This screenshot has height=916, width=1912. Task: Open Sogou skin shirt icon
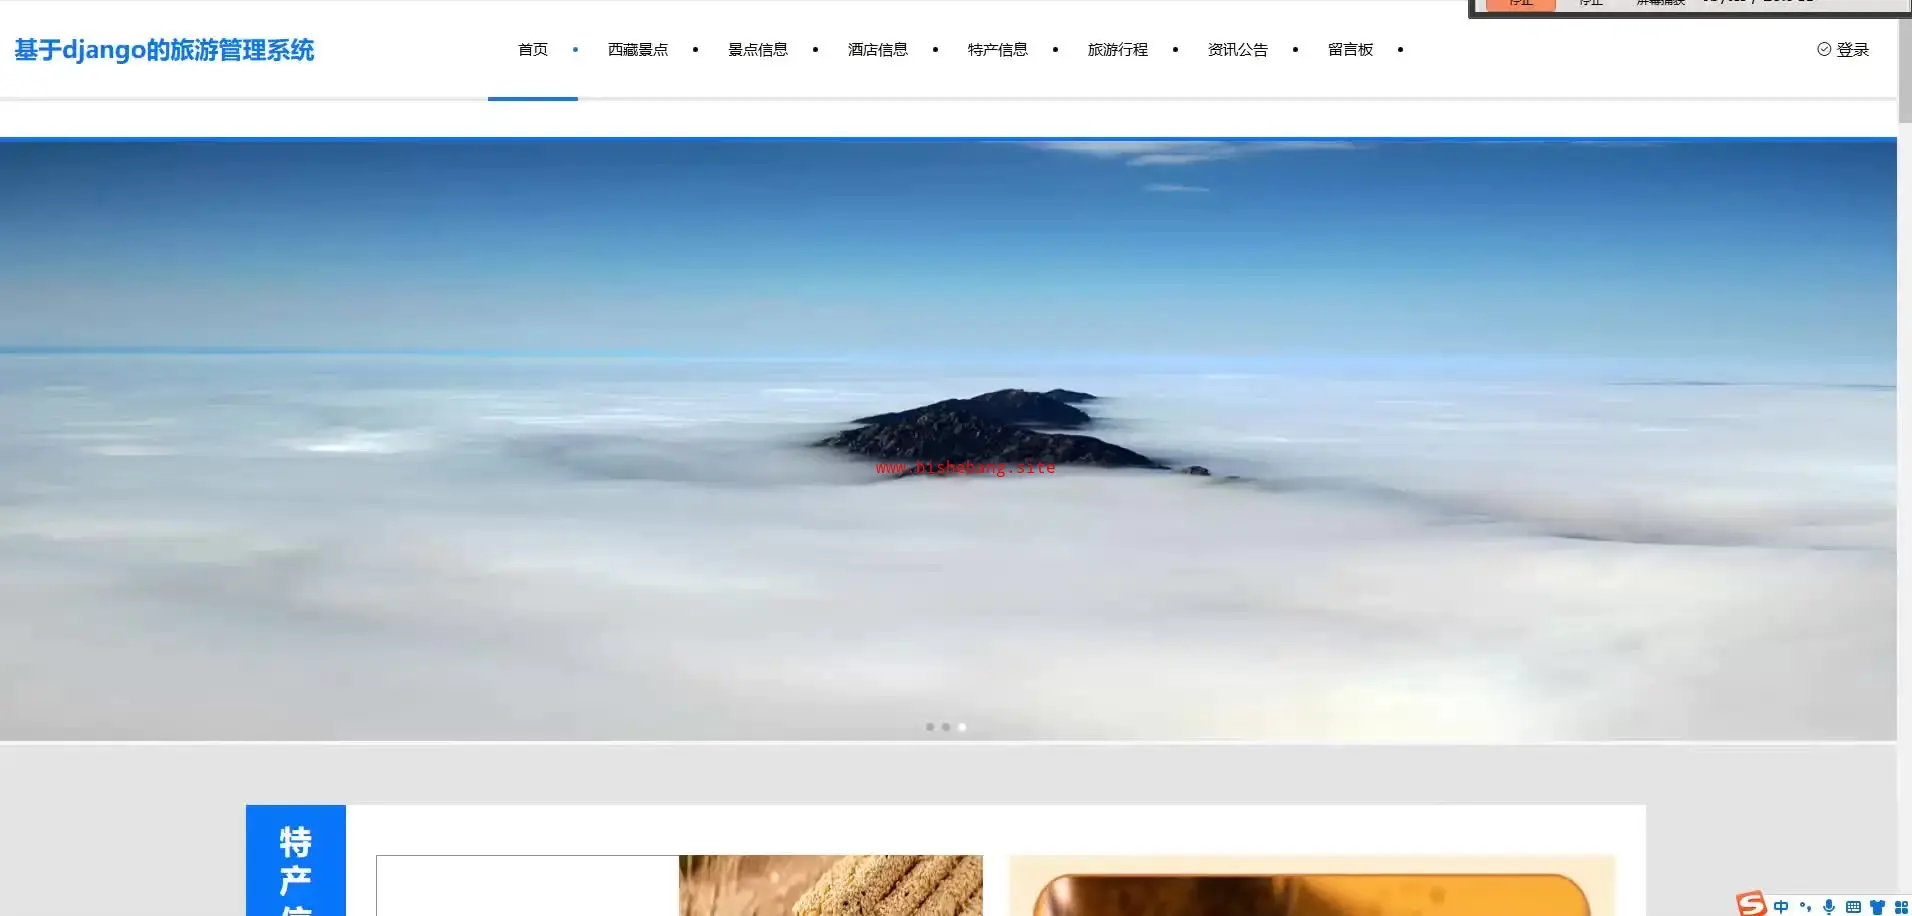(1877, 907)
